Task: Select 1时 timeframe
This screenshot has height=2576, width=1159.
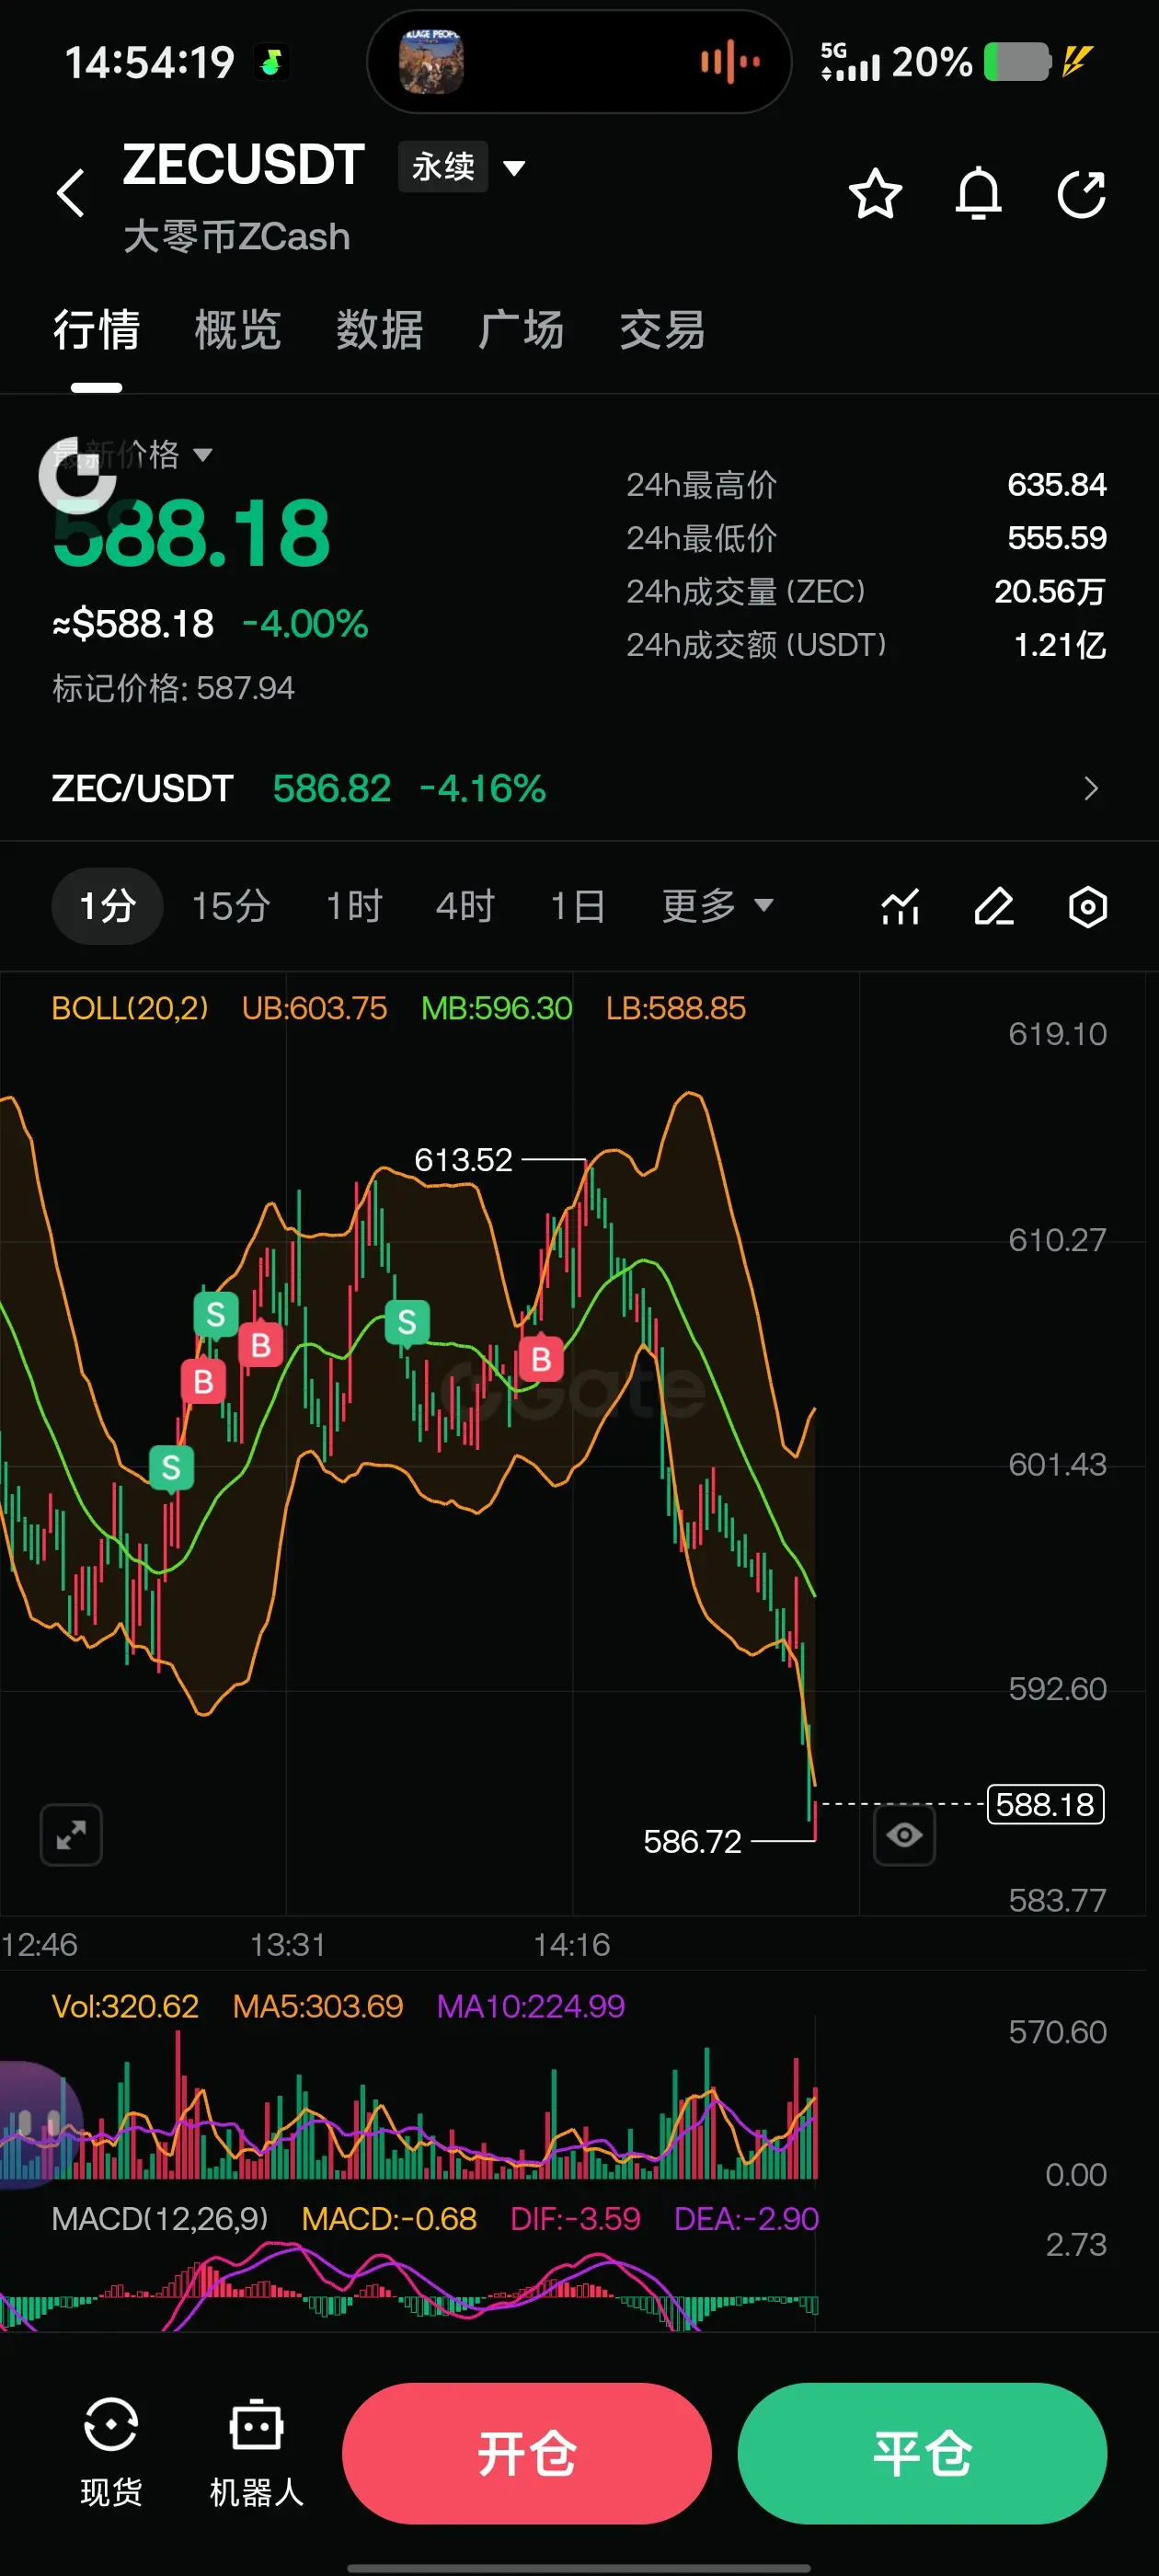Action: click(354, 906)
